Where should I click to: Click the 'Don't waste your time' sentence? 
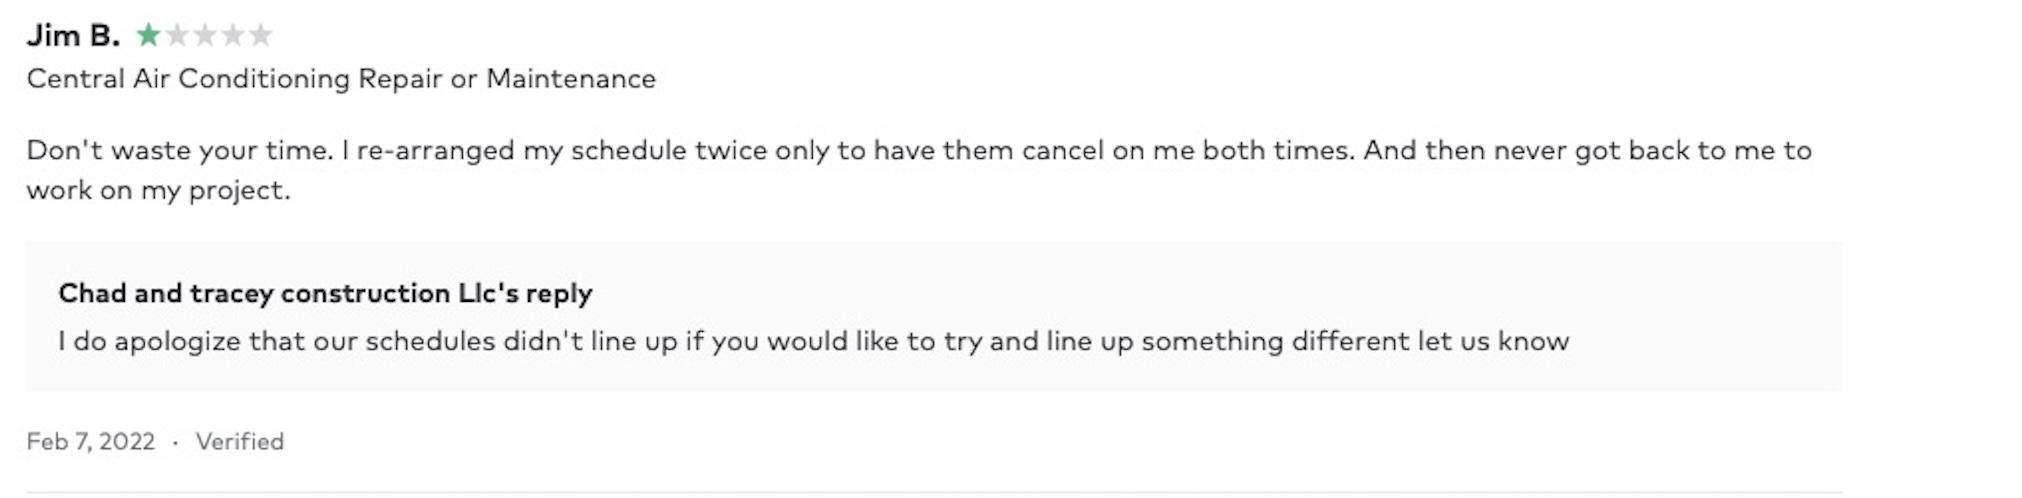point(180,151)
